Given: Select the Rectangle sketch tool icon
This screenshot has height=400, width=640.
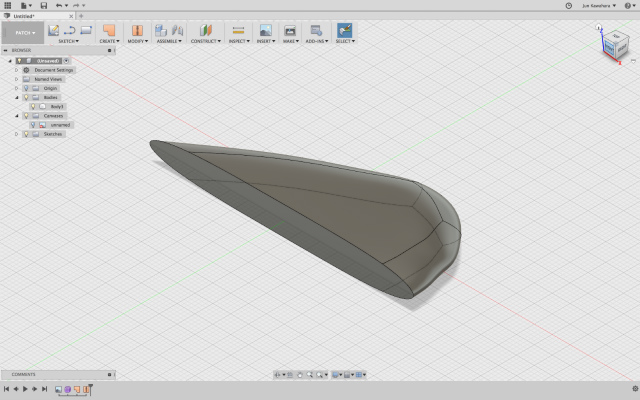Looking at the screenshot, I should pos(86,30).
